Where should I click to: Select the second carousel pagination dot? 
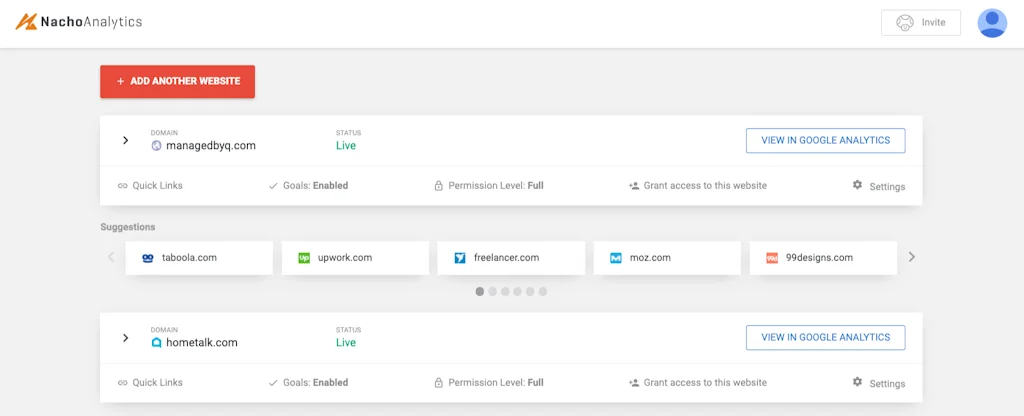click(x=492, y=292)
